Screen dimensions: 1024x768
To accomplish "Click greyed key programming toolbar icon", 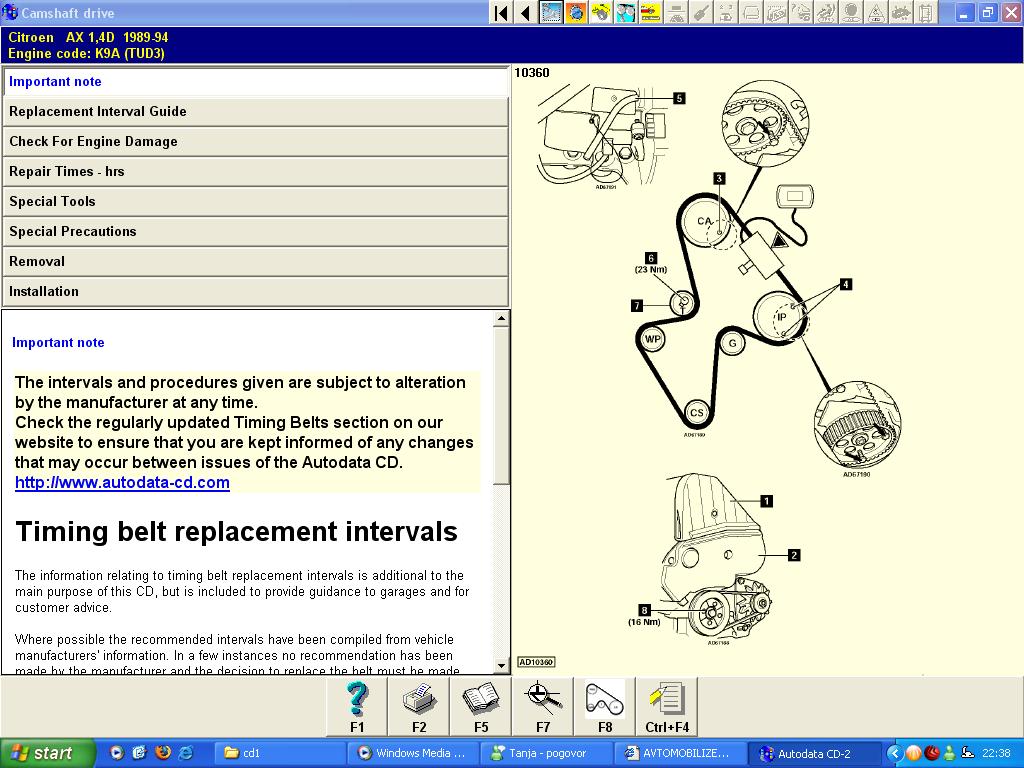I will [x=726, y=12].
